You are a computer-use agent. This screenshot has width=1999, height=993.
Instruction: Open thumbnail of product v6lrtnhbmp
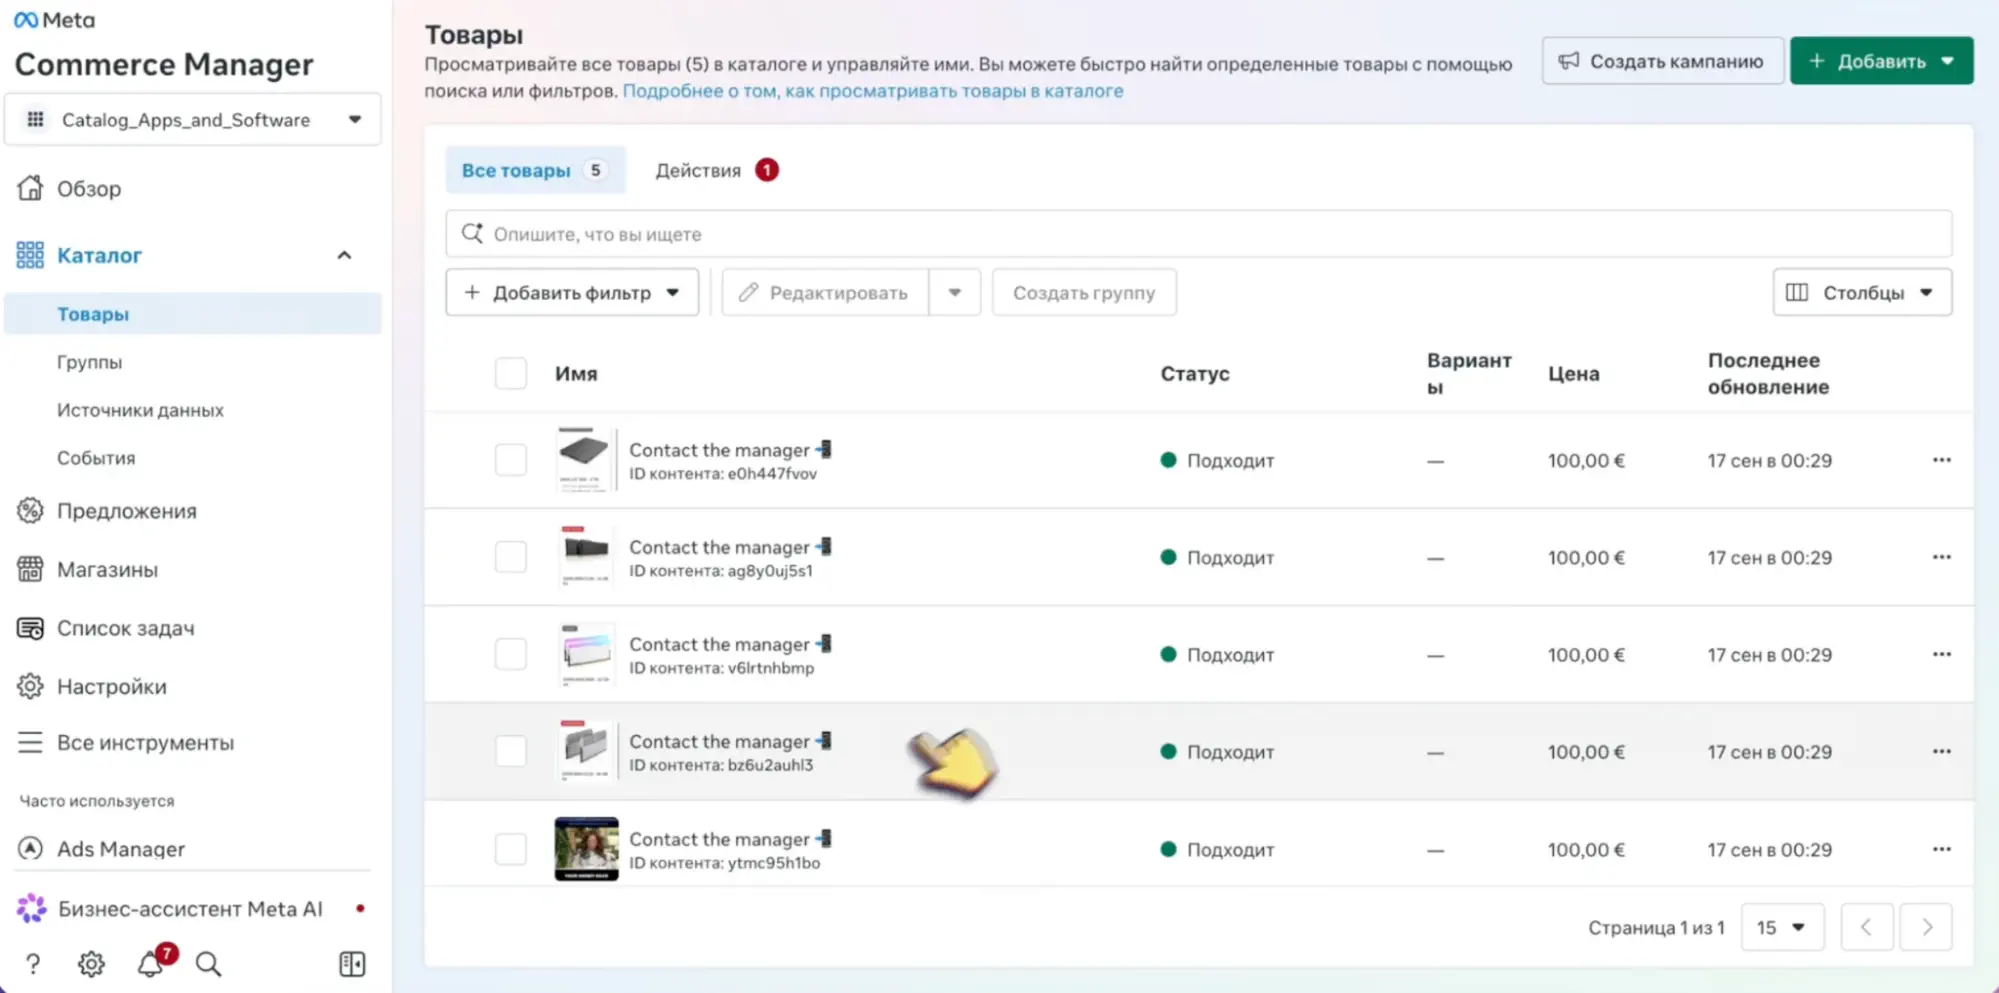coord(586,654)
